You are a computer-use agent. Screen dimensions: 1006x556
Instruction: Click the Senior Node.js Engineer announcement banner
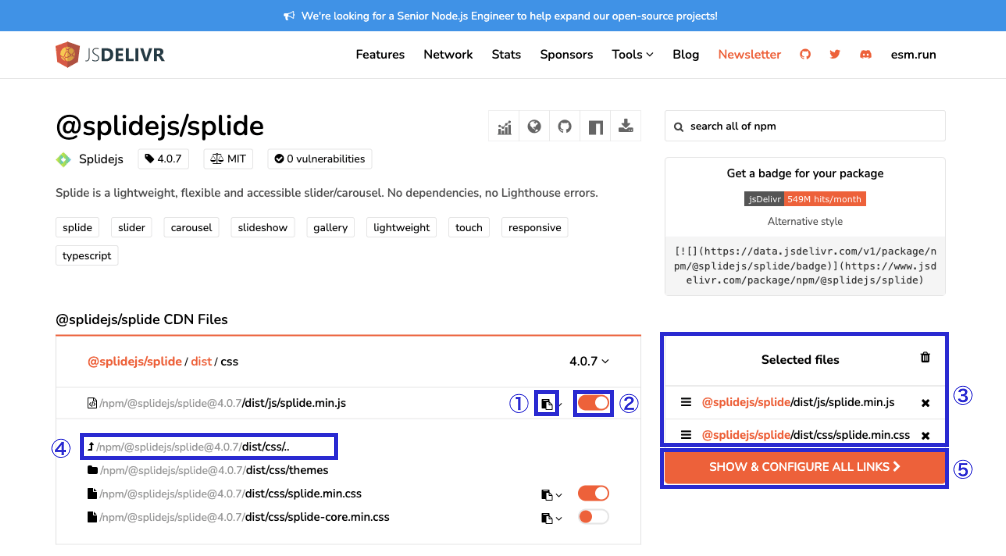[x=503, y=15]
